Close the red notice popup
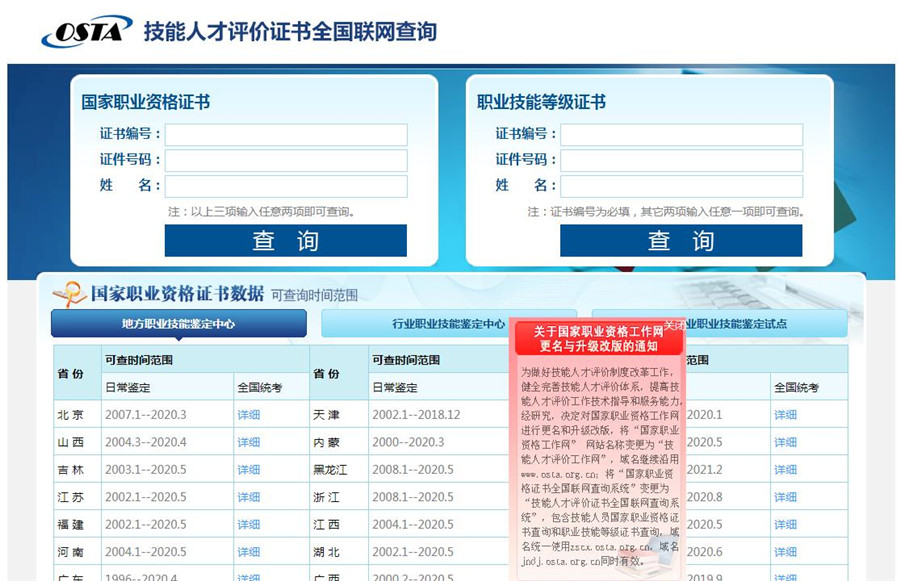This screenshot has width=900, height=581. (674, 326)
